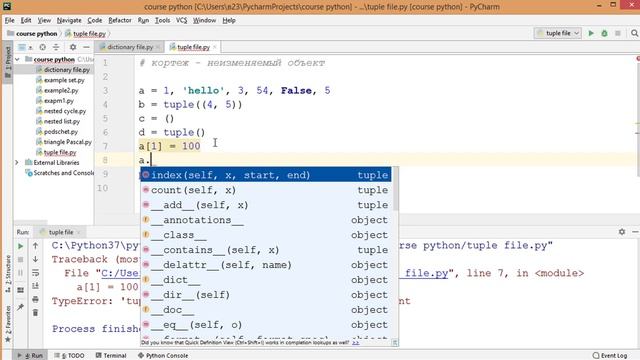Choose __eq__(self, o) completion suggestion
The image size is (640, 360).
(x=266, y=325)
